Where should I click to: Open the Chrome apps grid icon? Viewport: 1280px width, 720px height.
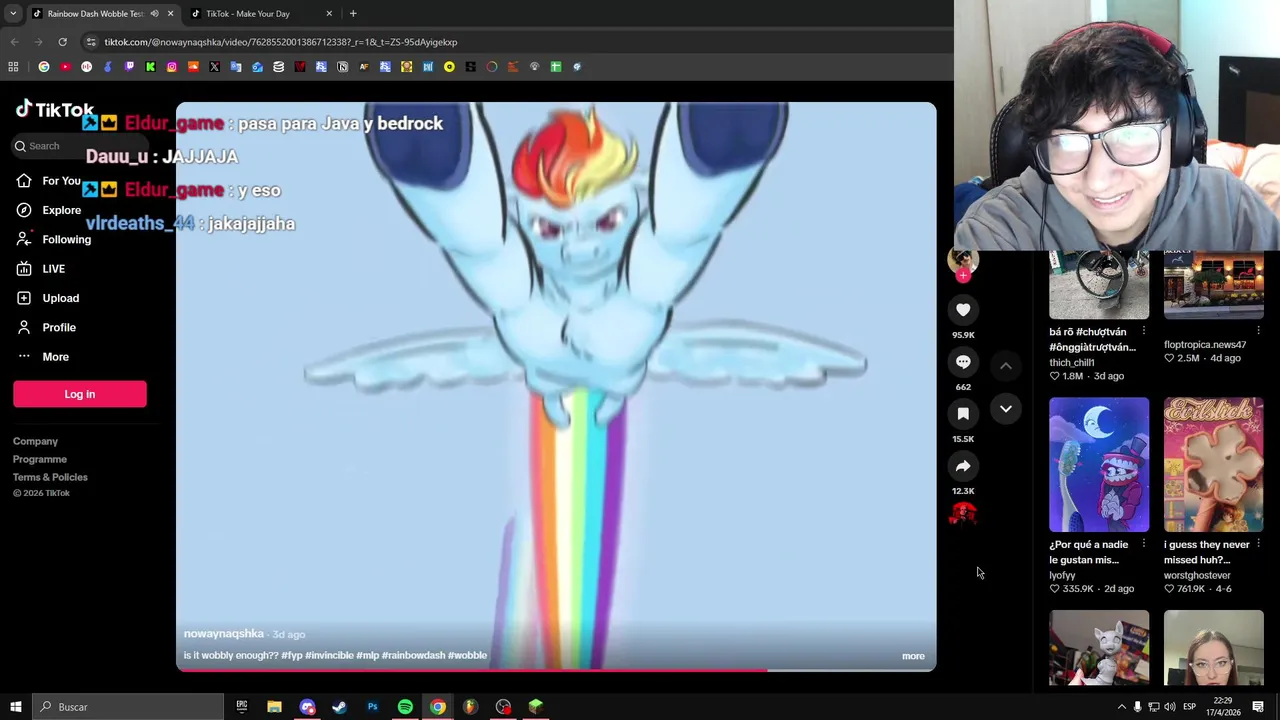13,67
